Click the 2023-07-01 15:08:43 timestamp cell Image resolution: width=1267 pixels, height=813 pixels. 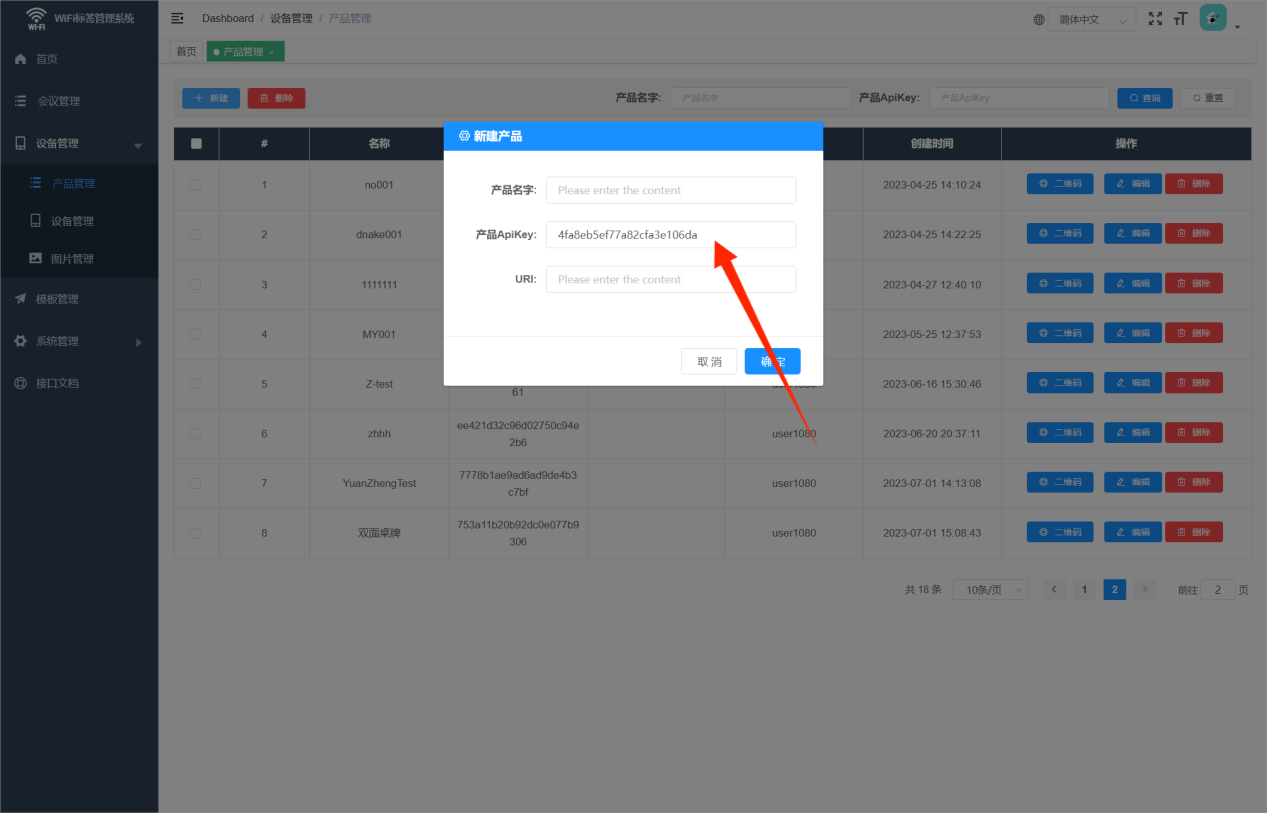click(932, 533)
